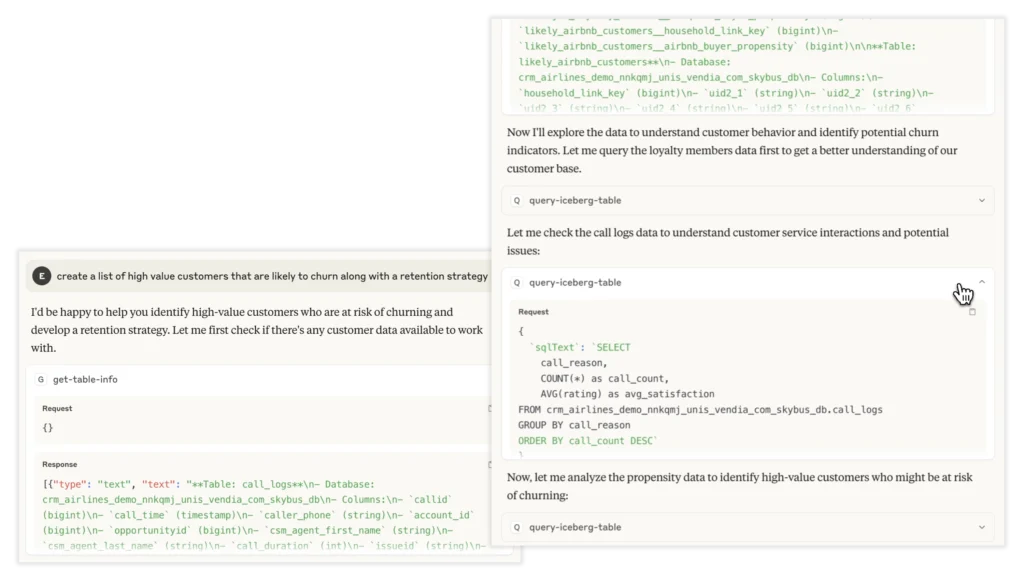Collapse the expanded call logs query-iceberg-table row
1024x580 pixels.
(982, 282)
